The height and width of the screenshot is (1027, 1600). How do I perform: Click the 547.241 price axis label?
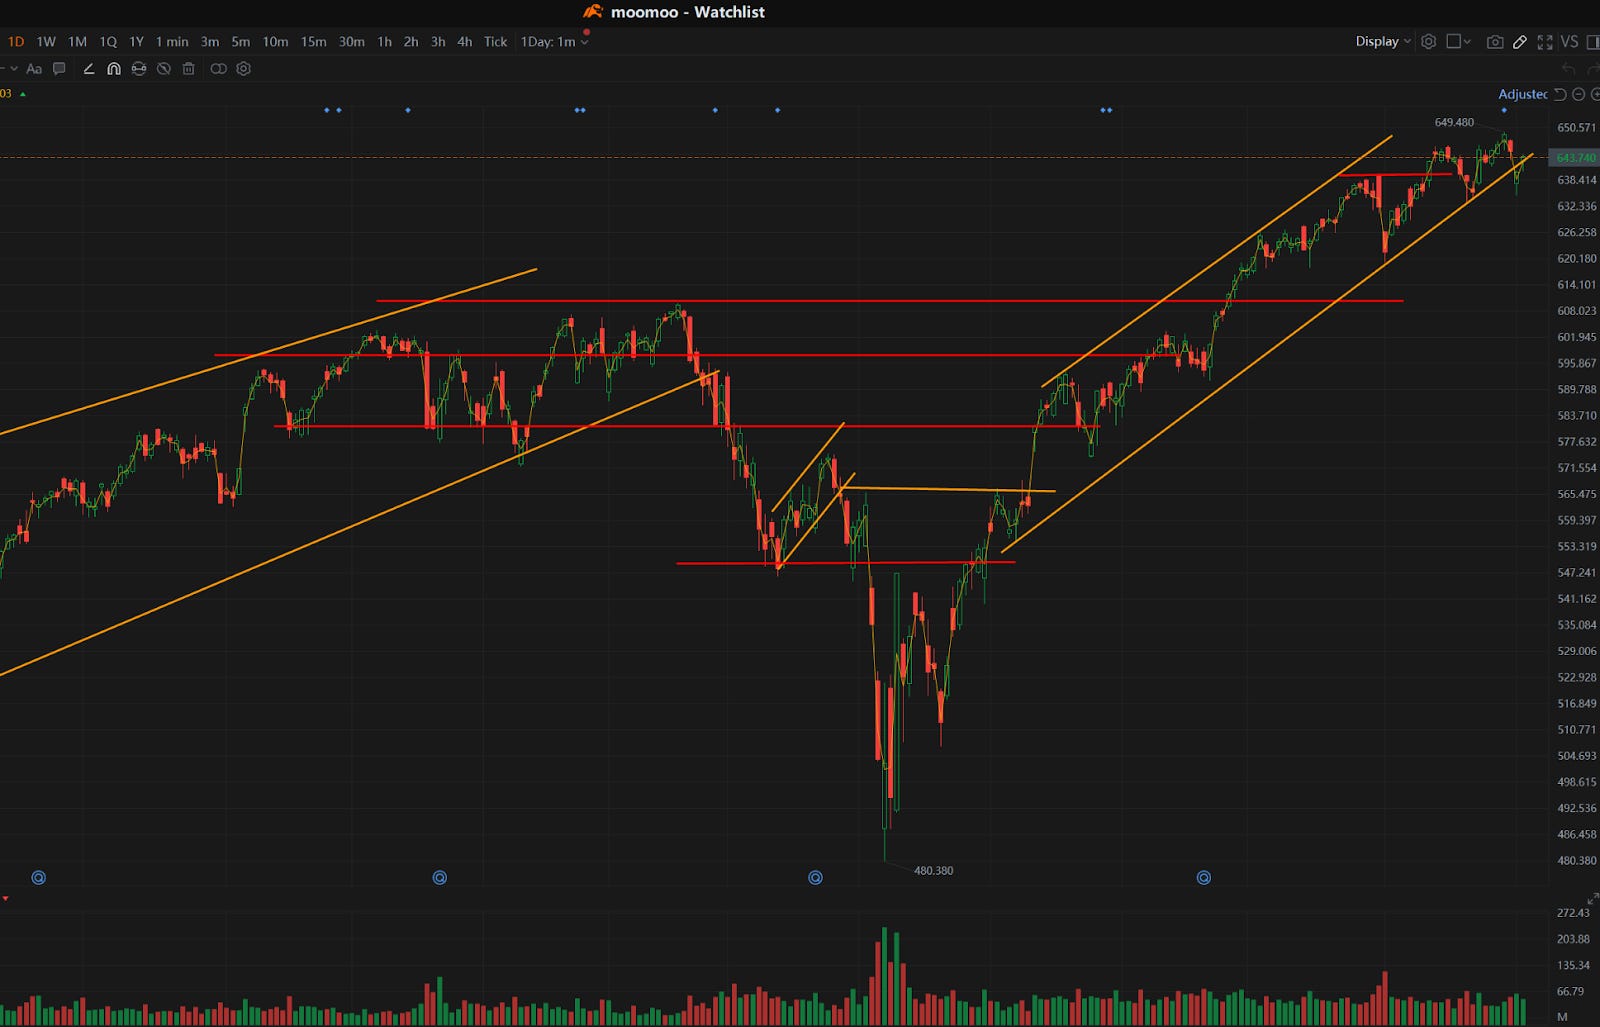point(1577,572)
